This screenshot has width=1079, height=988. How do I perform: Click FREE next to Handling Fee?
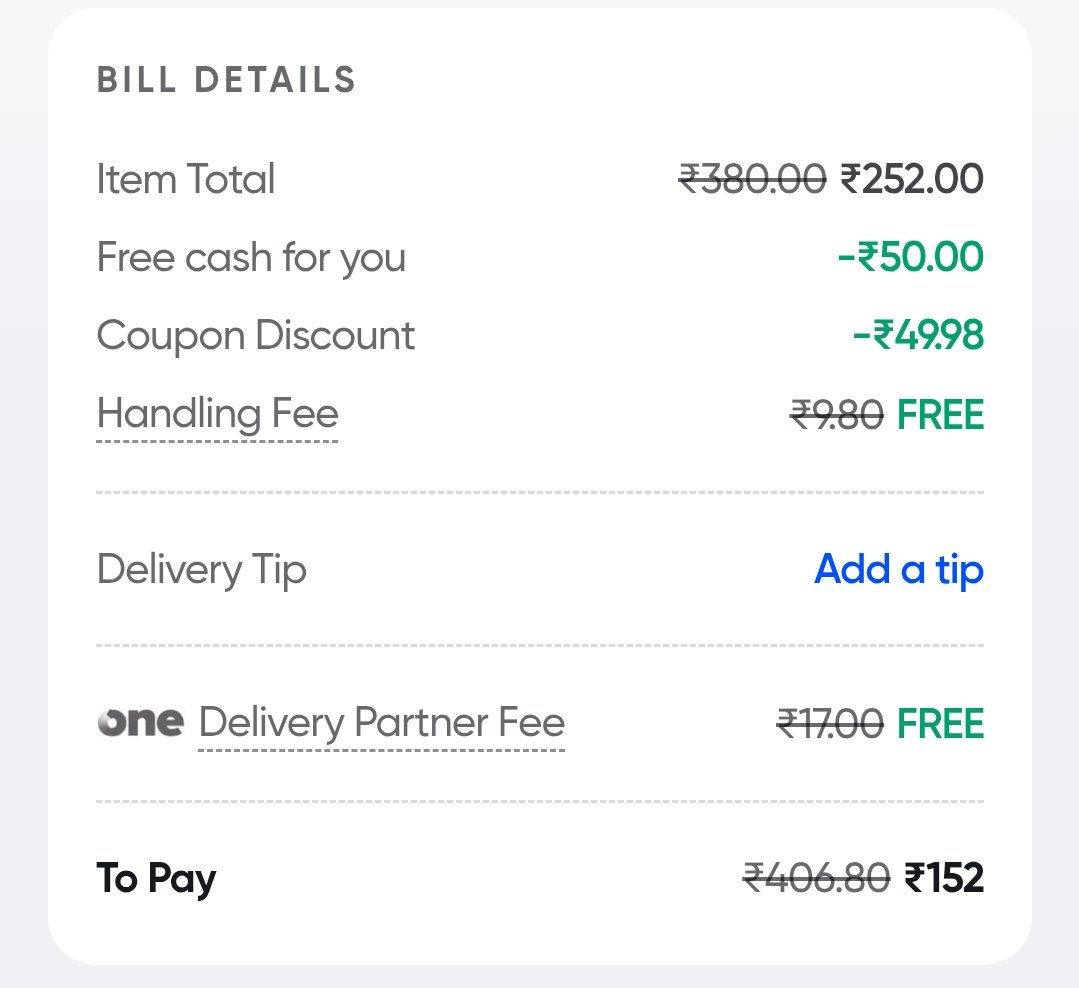(x=941, y=414)
